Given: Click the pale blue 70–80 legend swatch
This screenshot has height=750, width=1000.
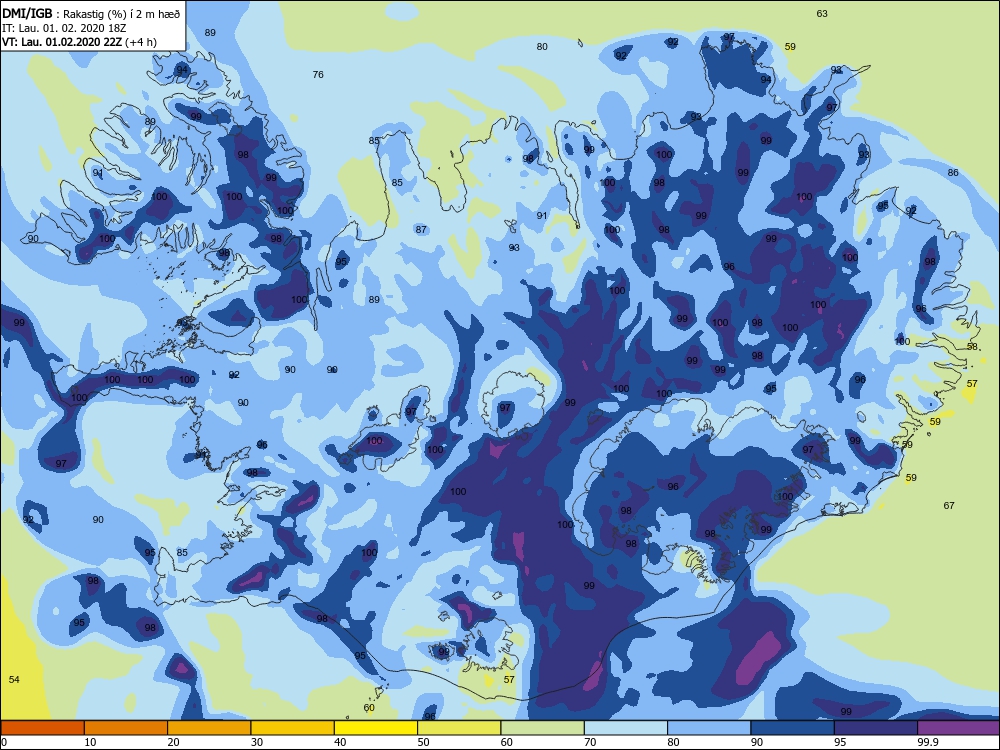Looking at the screenshot, I should click(626, 728).
